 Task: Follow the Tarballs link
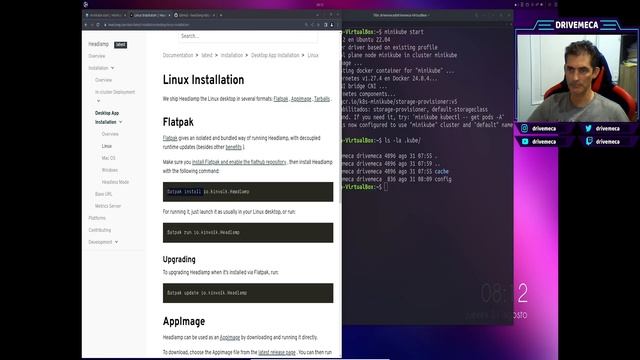click(322, 99)
